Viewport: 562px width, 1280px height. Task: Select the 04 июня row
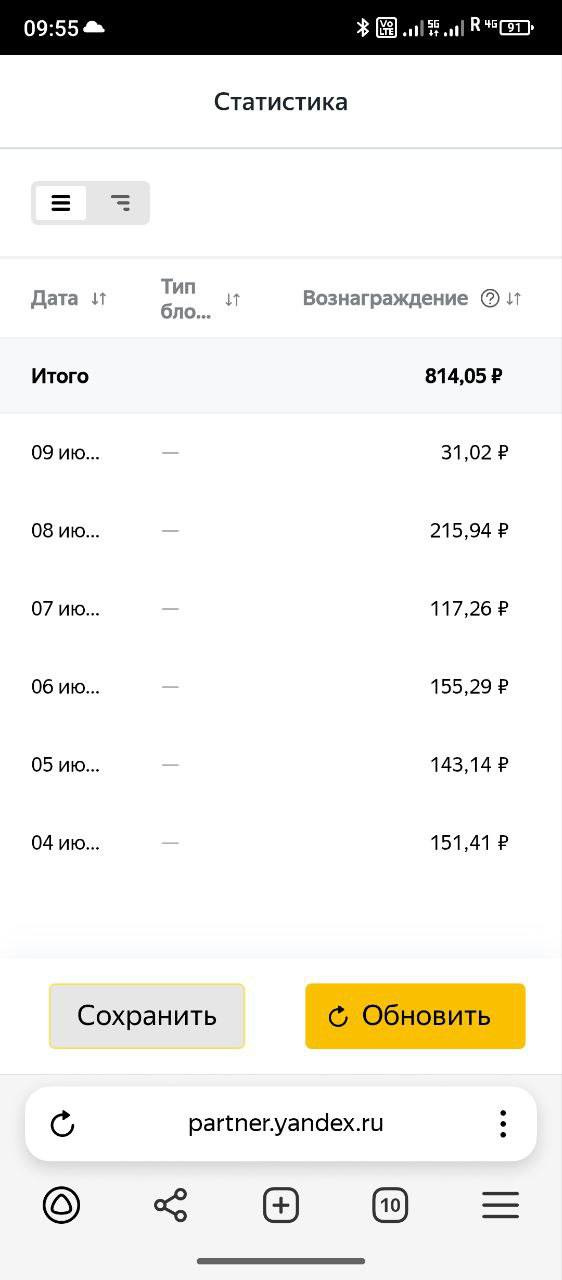[281, 843]
